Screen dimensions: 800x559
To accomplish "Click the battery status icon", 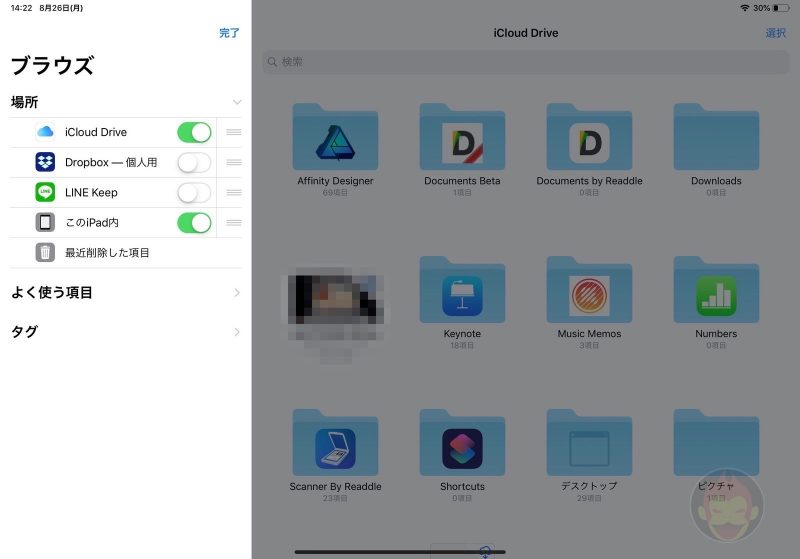I will (781, 8).
